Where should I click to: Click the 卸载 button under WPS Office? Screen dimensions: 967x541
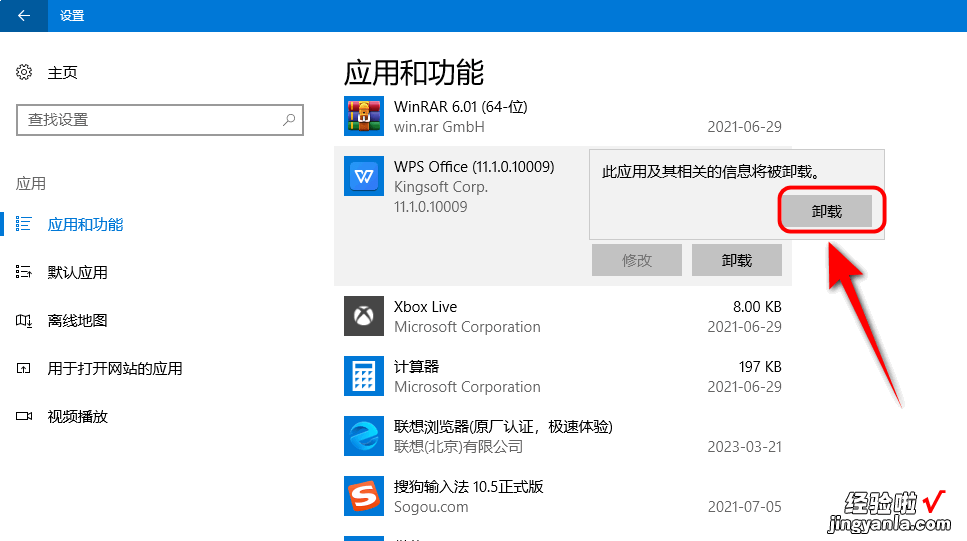click(x=737, y=260)
